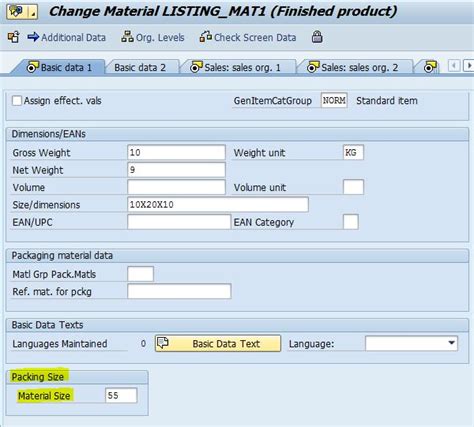This screenshot has height=427, width=474.
Task: Click the other view toolbar icon
Action: tap(13, 37)
